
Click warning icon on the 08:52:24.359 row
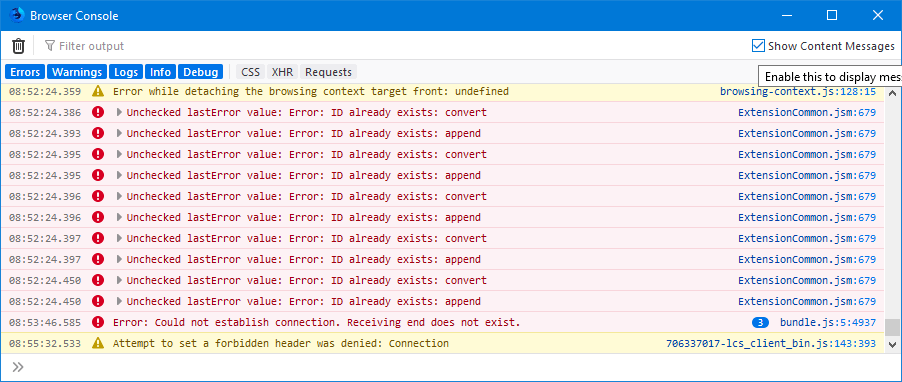point(98,91)
